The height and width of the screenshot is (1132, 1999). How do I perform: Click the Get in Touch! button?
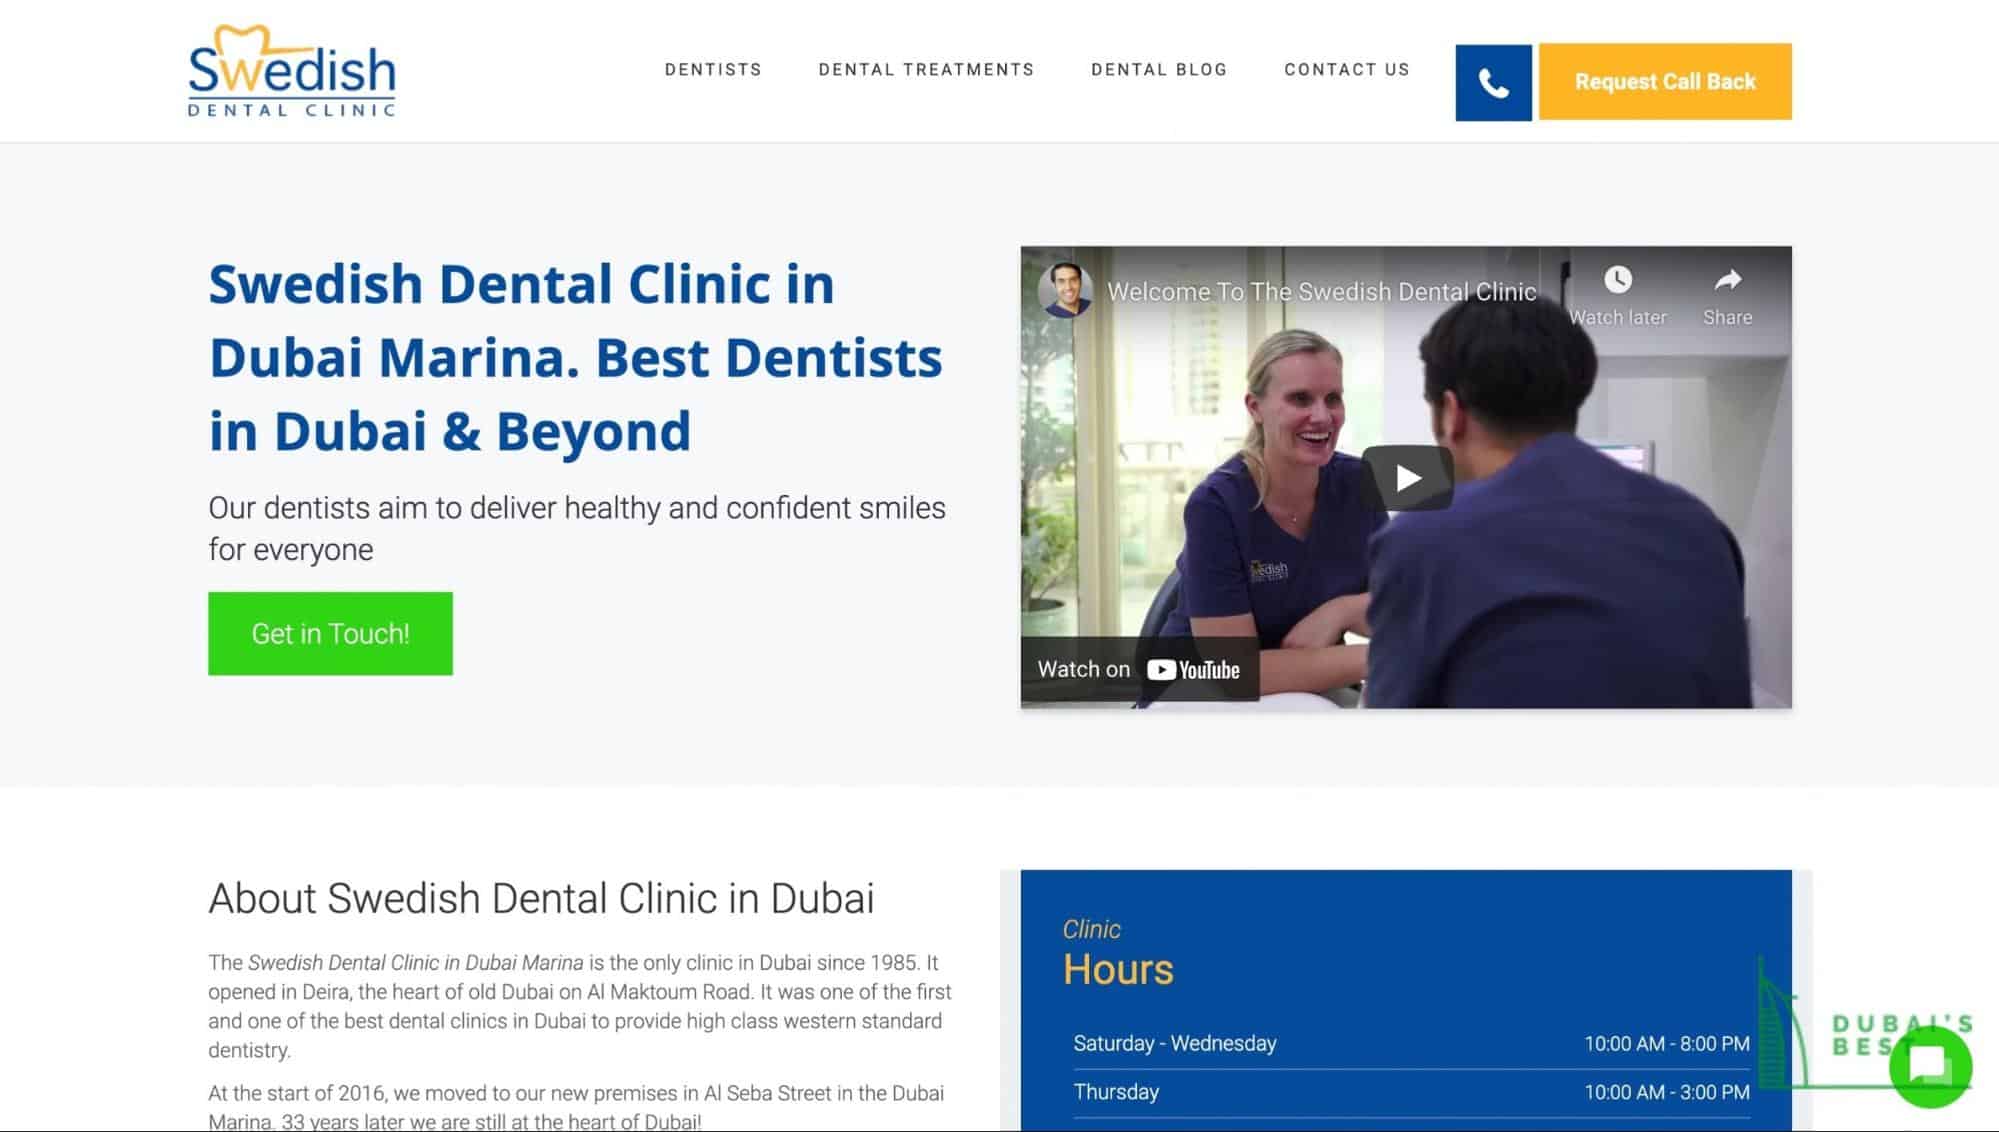pyautogui.click(x=330, y=634)
